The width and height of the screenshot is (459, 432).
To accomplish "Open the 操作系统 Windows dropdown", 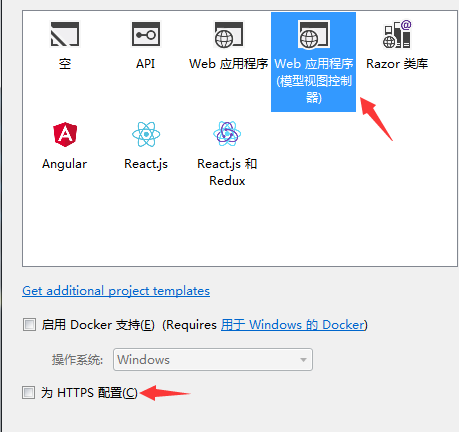I will pos(213,360).
